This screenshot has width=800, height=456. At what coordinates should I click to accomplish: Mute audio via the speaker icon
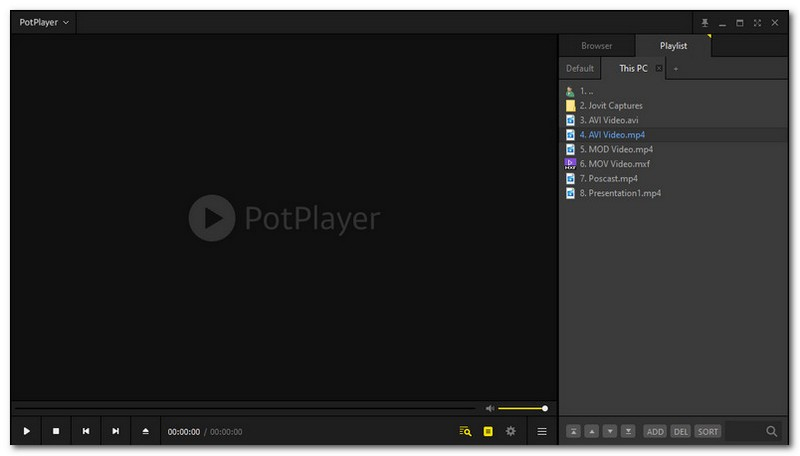click(x=490, y=408)
